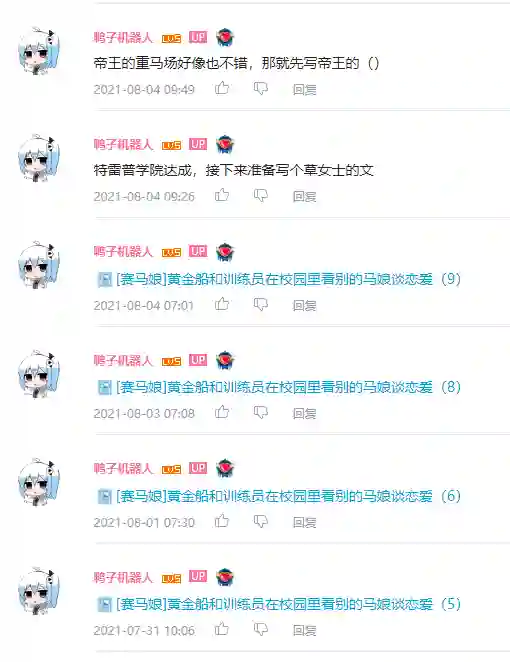
Task: Reply to the comment posted 2021-08-03 07:08
Action: coord(304,413)
